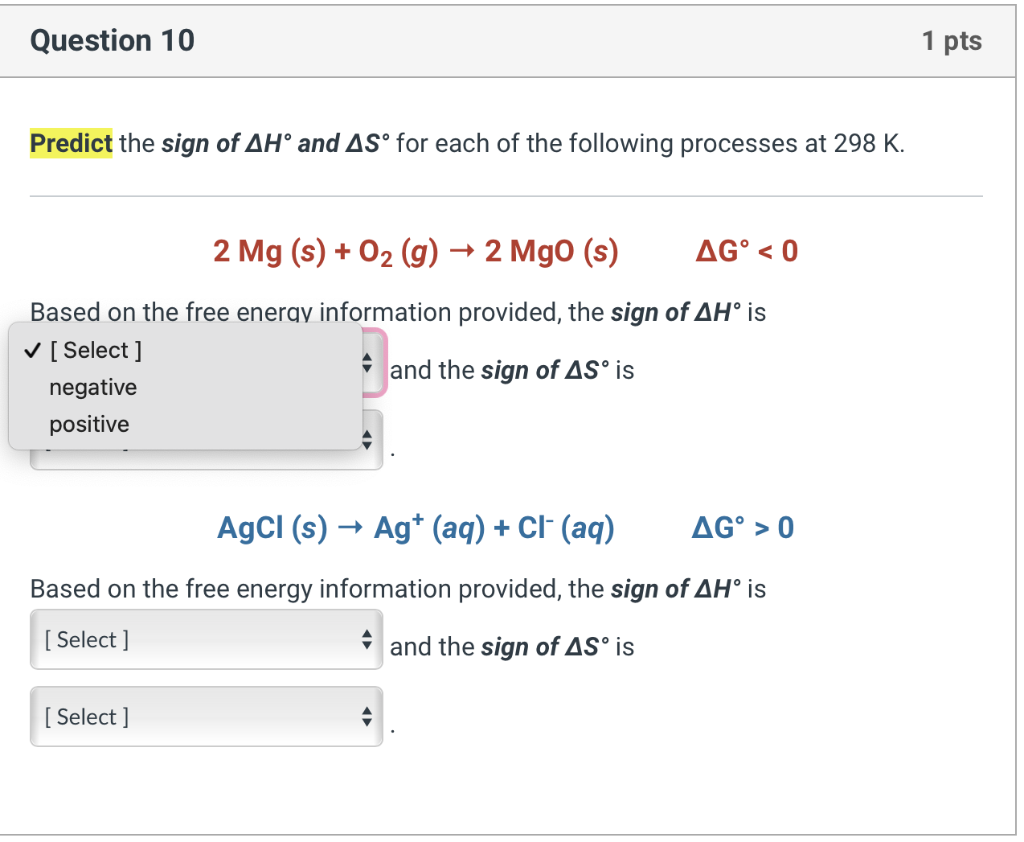Click the arrows on the partially hidden ΔS° select
The height and width of the screenshot is (842, 1024).
[369, 438]
